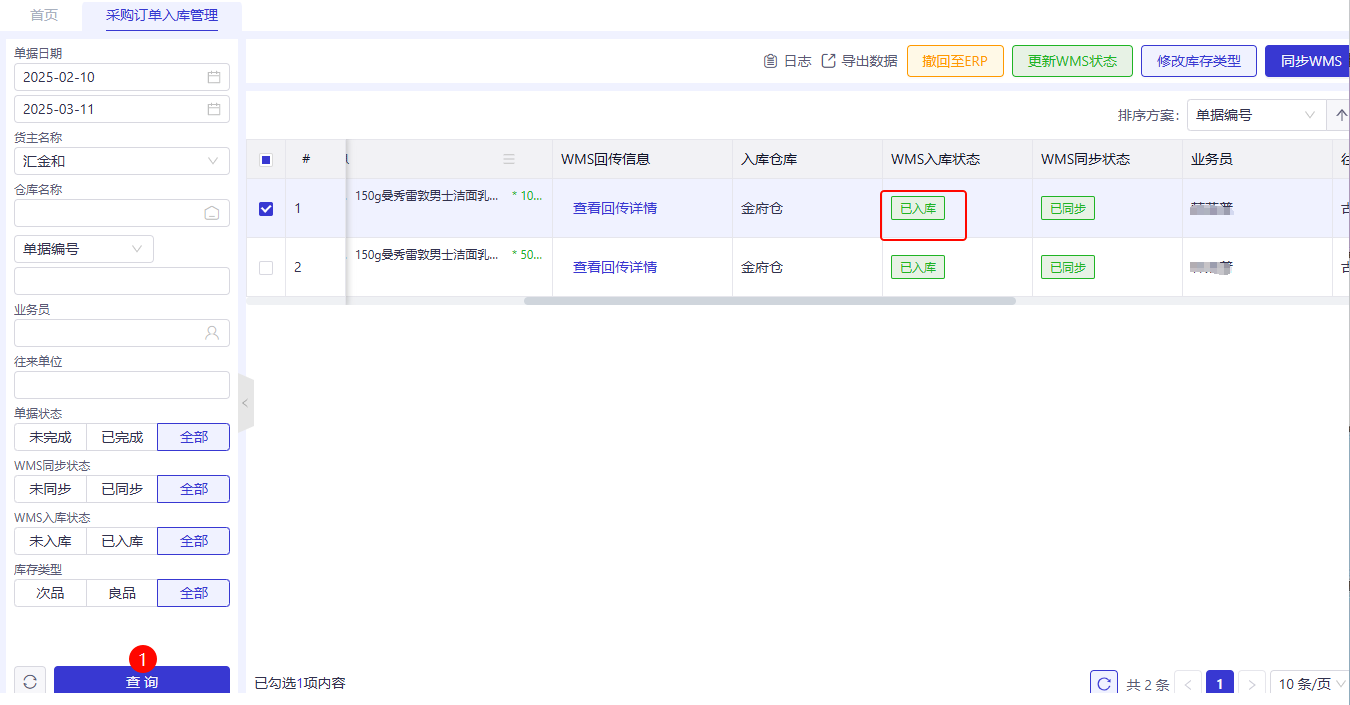
Task: Select 良品 under 库存类型
Action: pyautogui.click(x=122, y=593)
